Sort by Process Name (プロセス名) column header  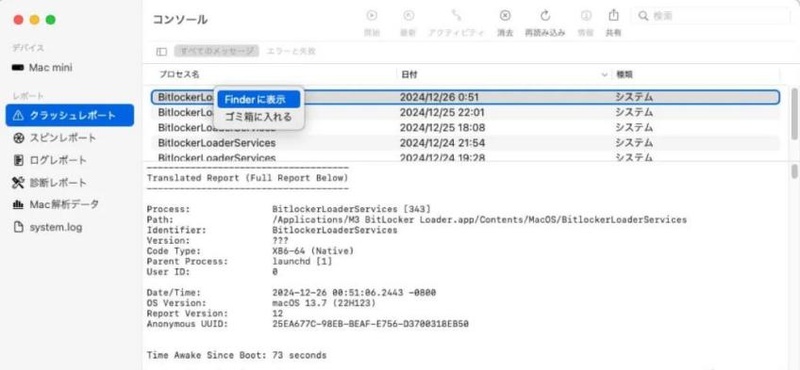(x=180, y=75)
